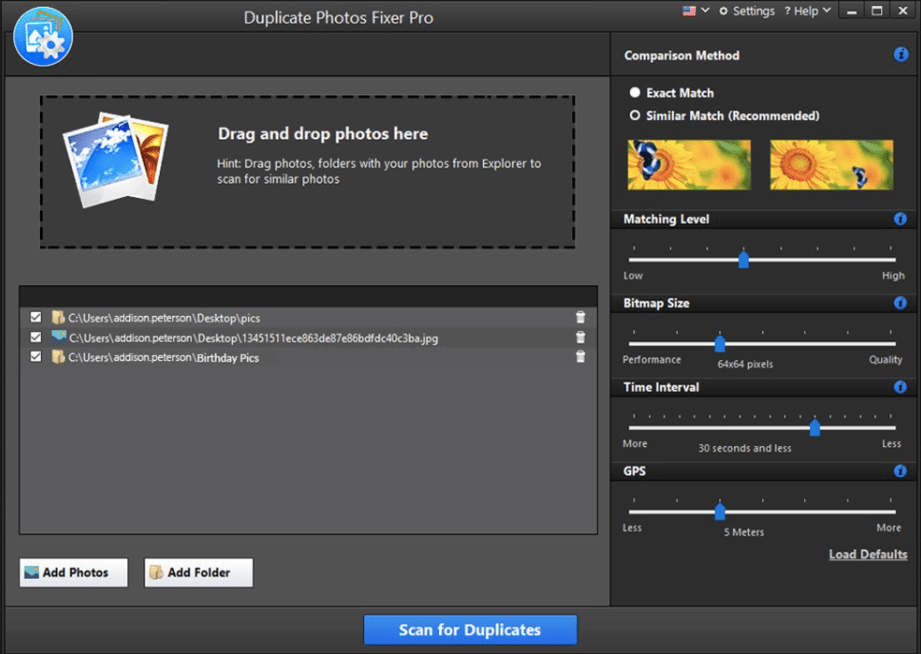Open info for GPS
This screenshot has height=654, width=921.
tap(900, 471)
